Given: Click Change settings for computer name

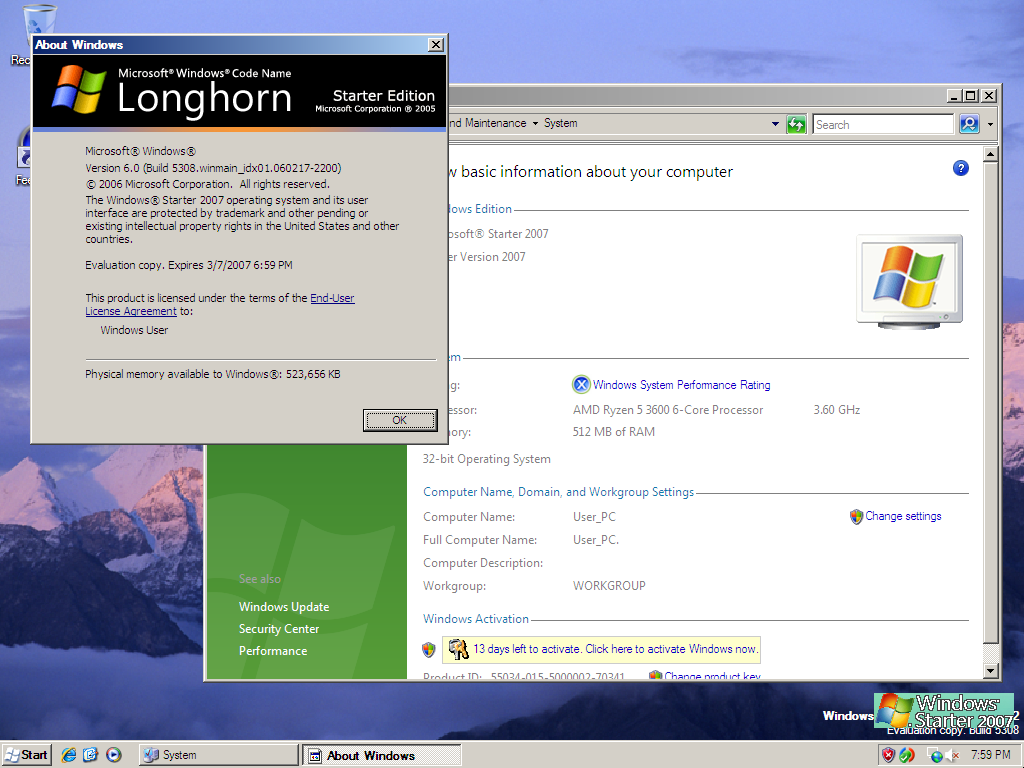Looking at the screenshot, I should coord(903,516).
